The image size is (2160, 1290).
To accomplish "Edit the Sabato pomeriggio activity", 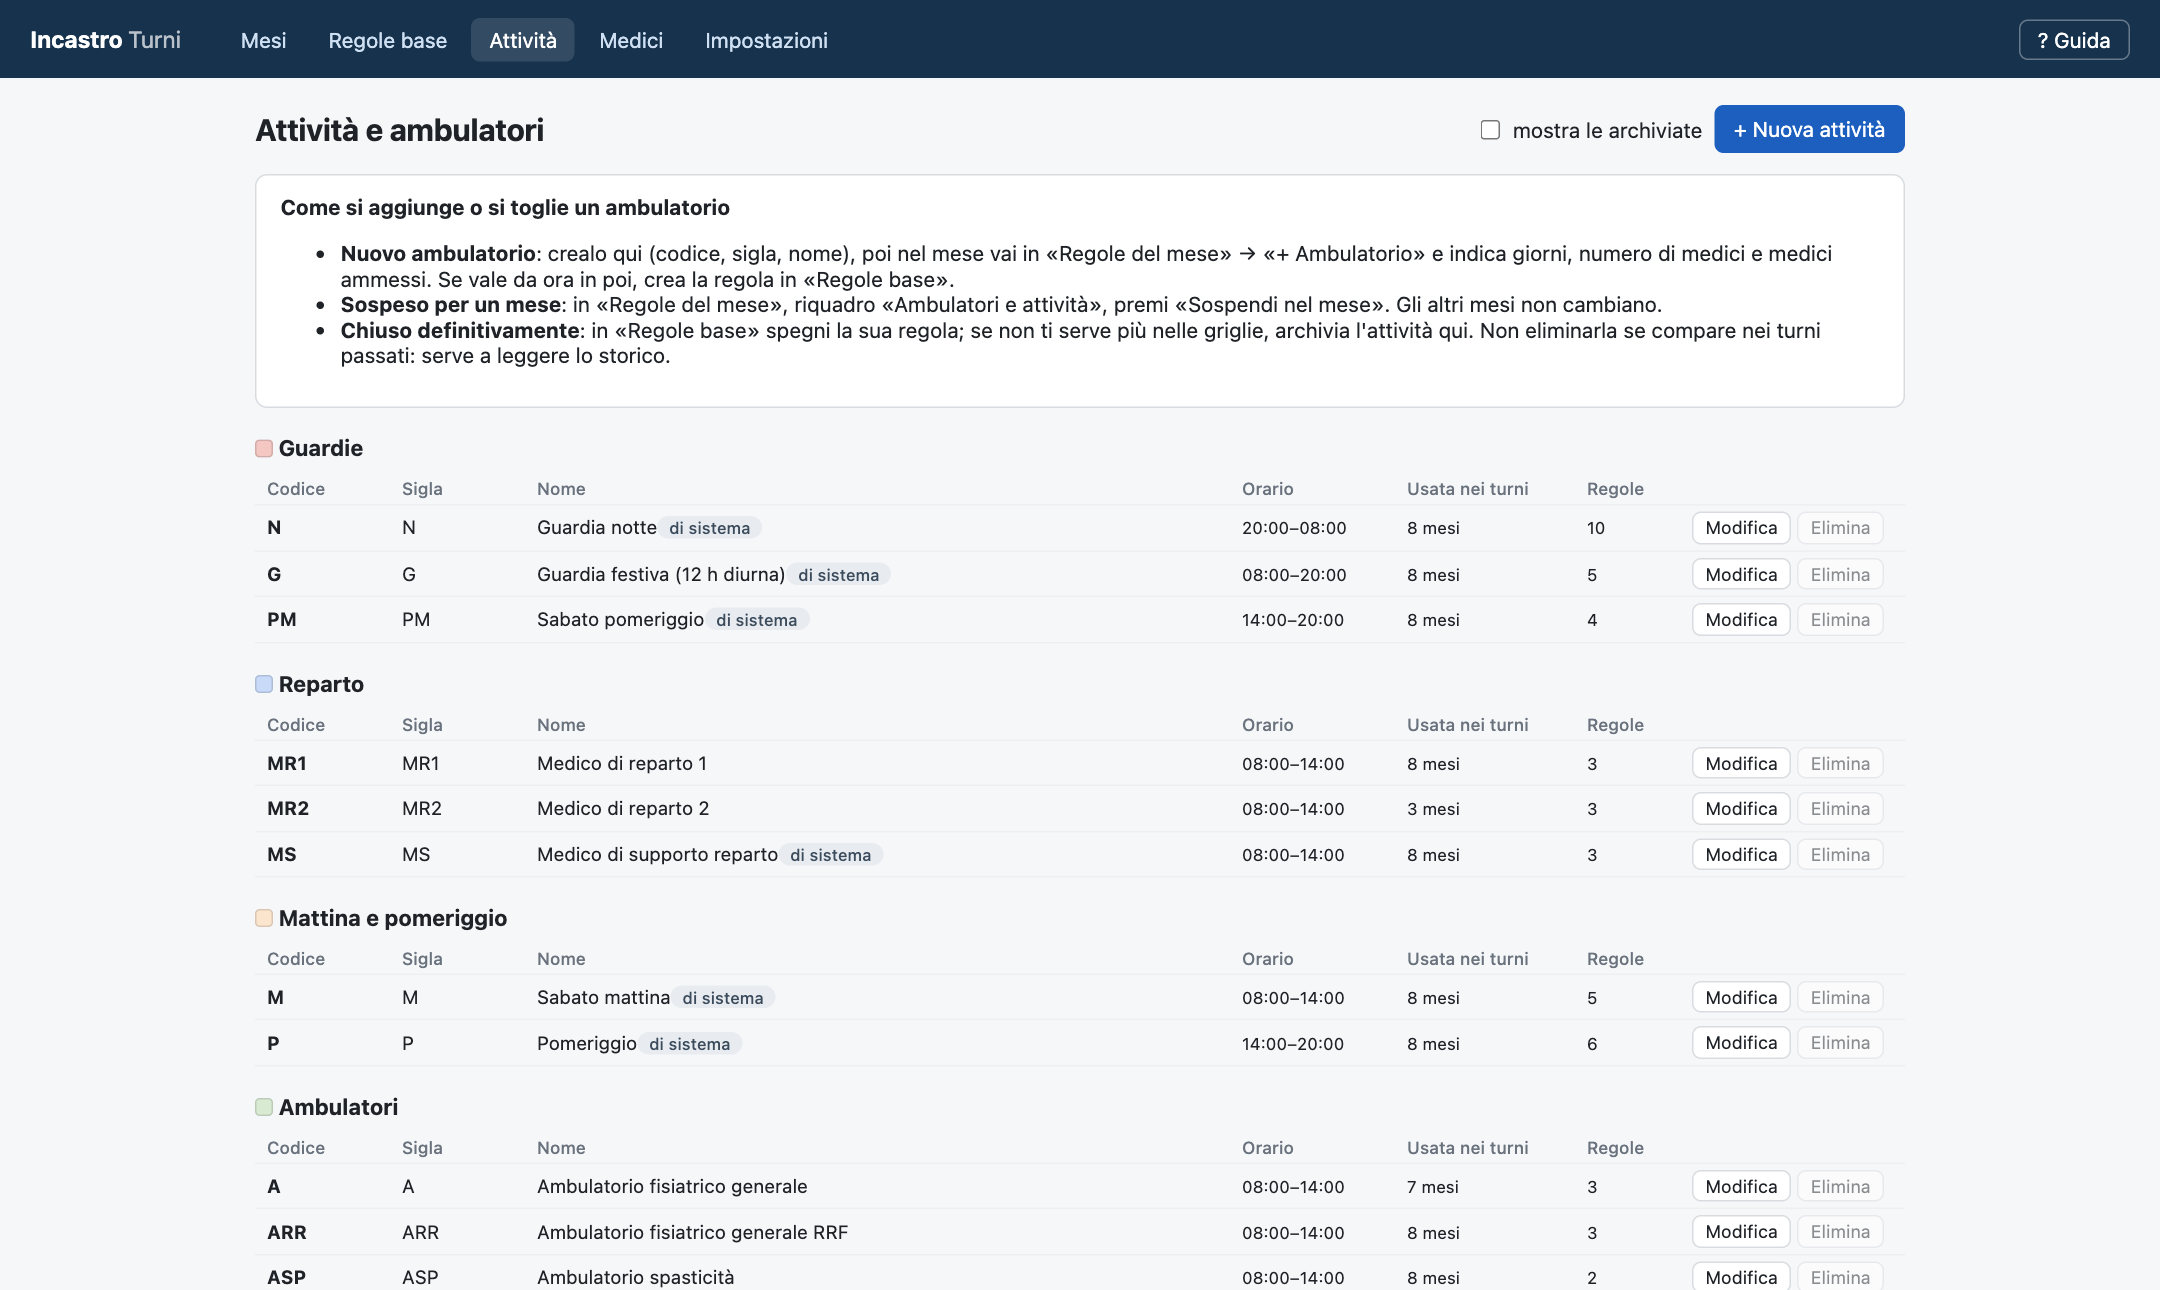I will [1741, 620].
